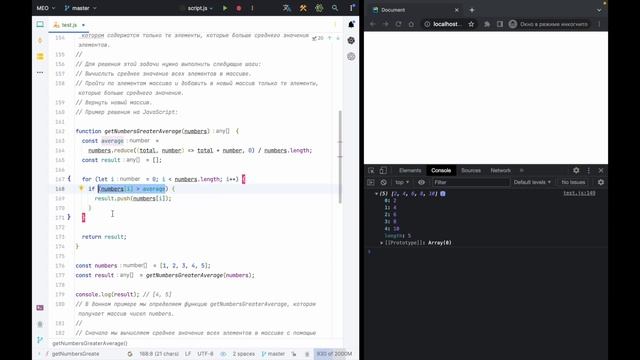Select the test.js editor tab
The image size is (640, 360).
coord(69,25)
